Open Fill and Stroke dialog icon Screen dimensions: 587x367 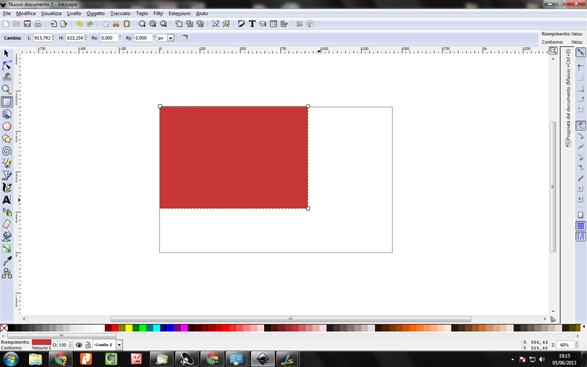[x=241, y=24]
